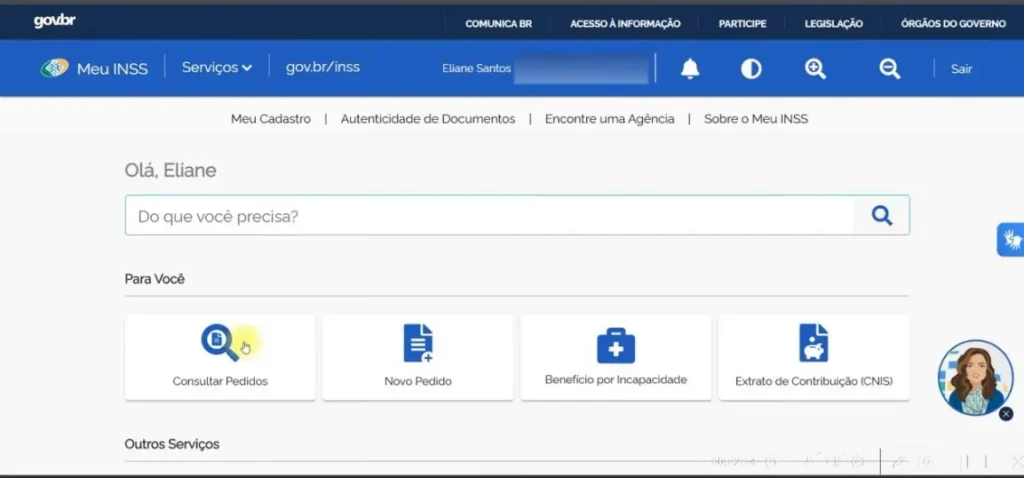Image resolution: width=1024 pixels, height=478 pixels.
Task: Open the VLibras accessibility widget
Action: [1012, 240]
